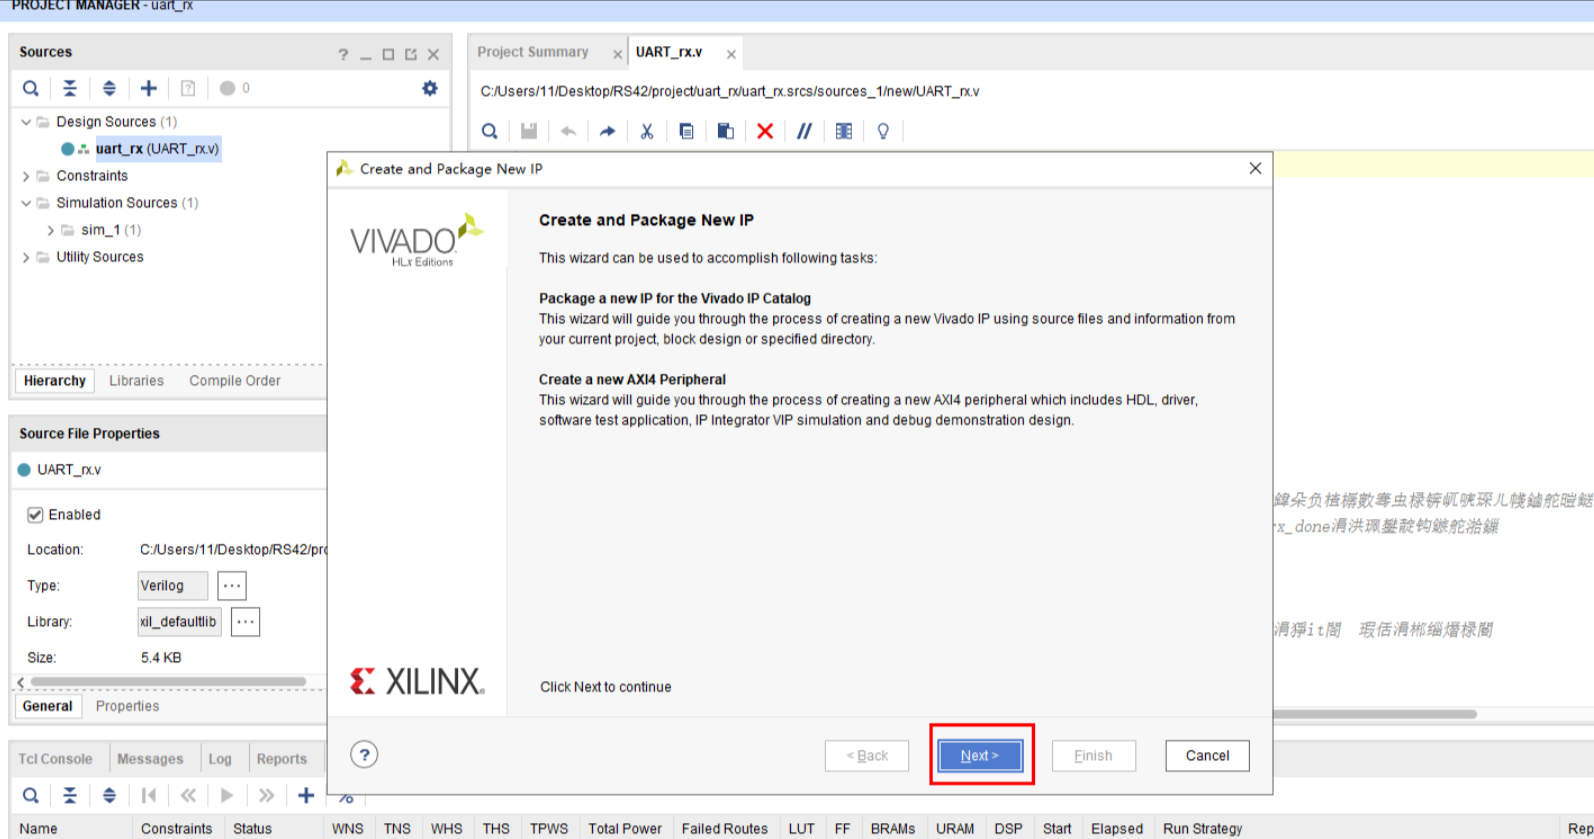Image resolution: width=1594 pixels, height=839 pixels.
Task: Click the search icon in Design Runs panel
Action: (x=31, y=795)
